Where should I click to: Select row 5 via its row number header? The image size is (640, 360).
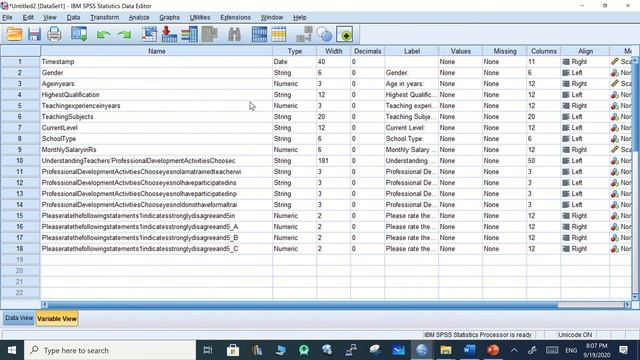[20, 106]
